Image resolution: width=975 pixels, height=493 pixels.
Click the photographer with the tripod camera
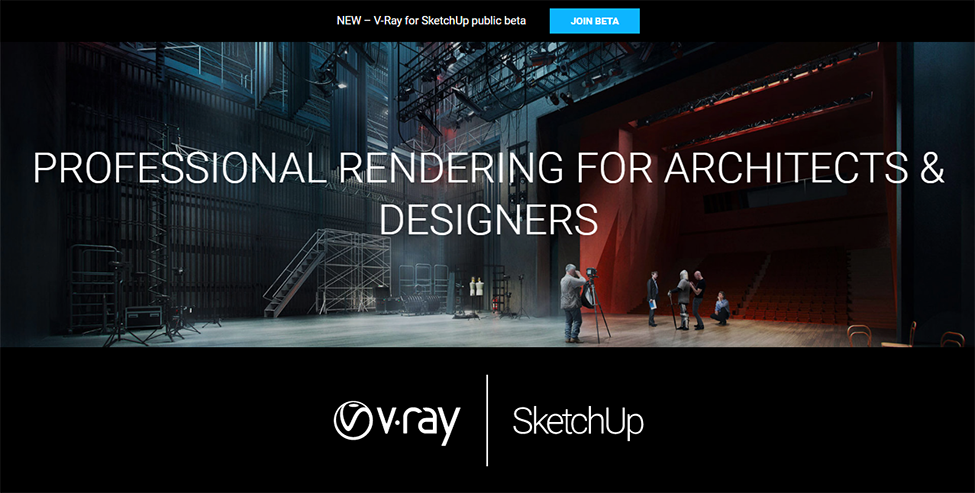tap(573, 301)
